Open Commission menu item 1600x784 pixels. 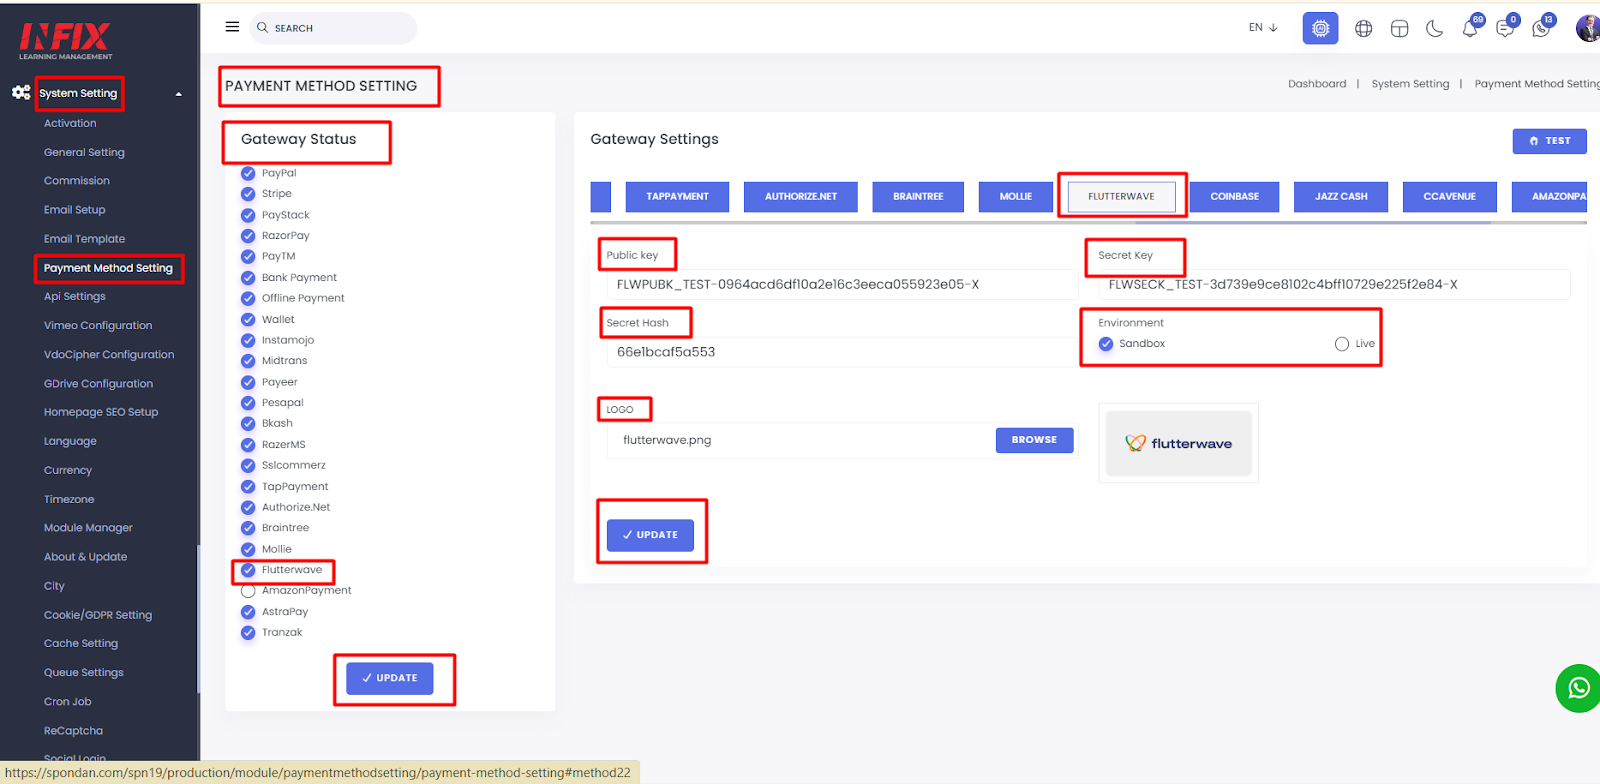[x=77, y=181]
